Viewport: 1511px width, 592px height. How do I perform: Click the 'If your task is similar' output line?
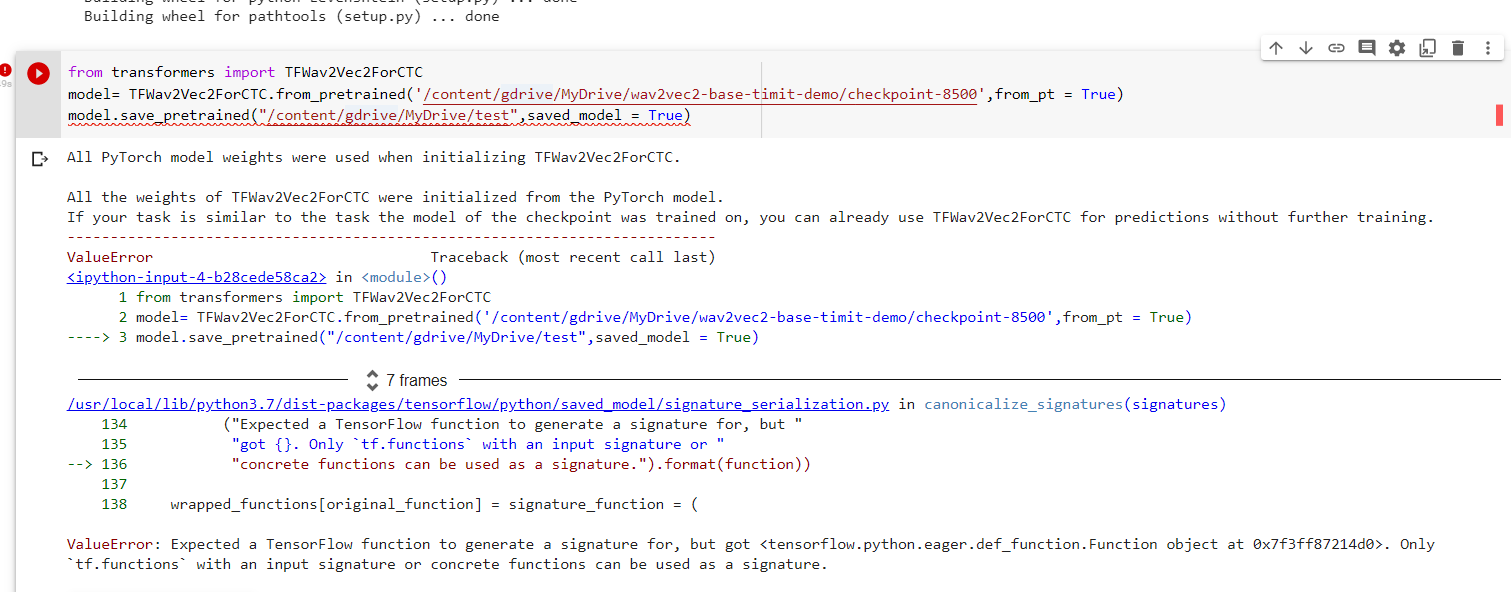pyautogui.click(x=750, y=217)
